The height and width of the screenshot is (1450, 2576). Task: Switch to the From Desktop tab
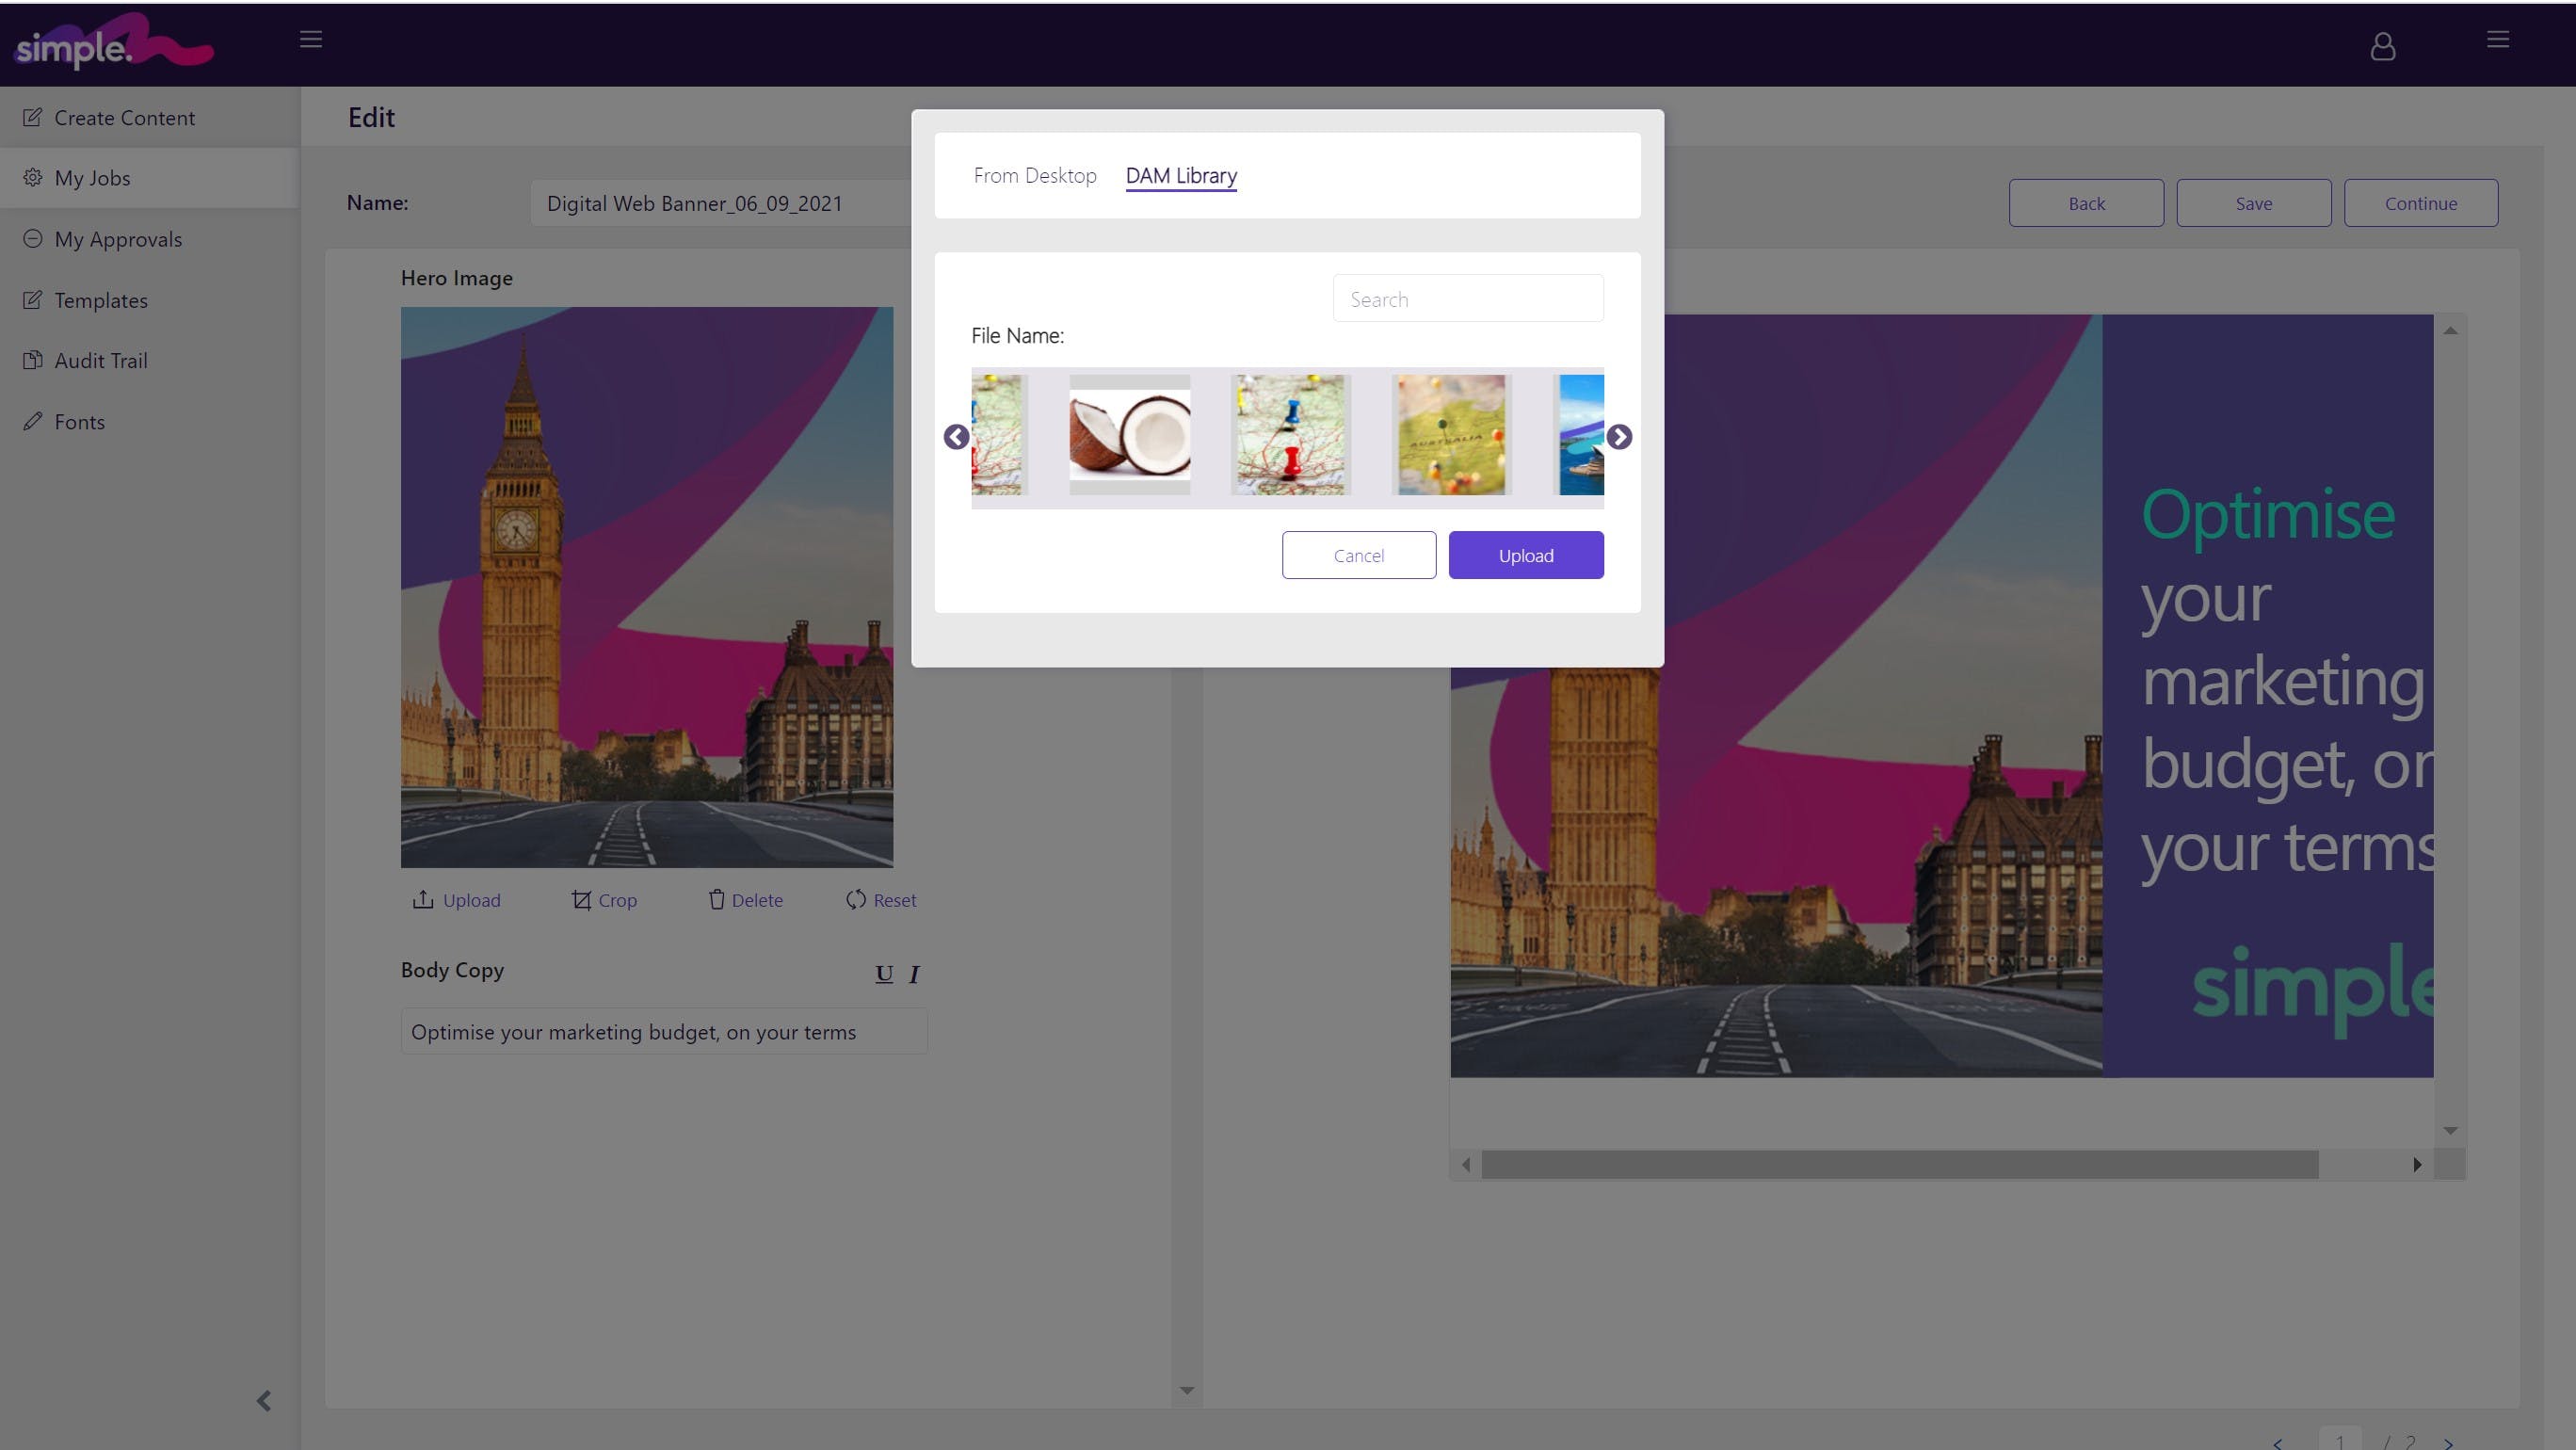click(x=1035, y=176)
